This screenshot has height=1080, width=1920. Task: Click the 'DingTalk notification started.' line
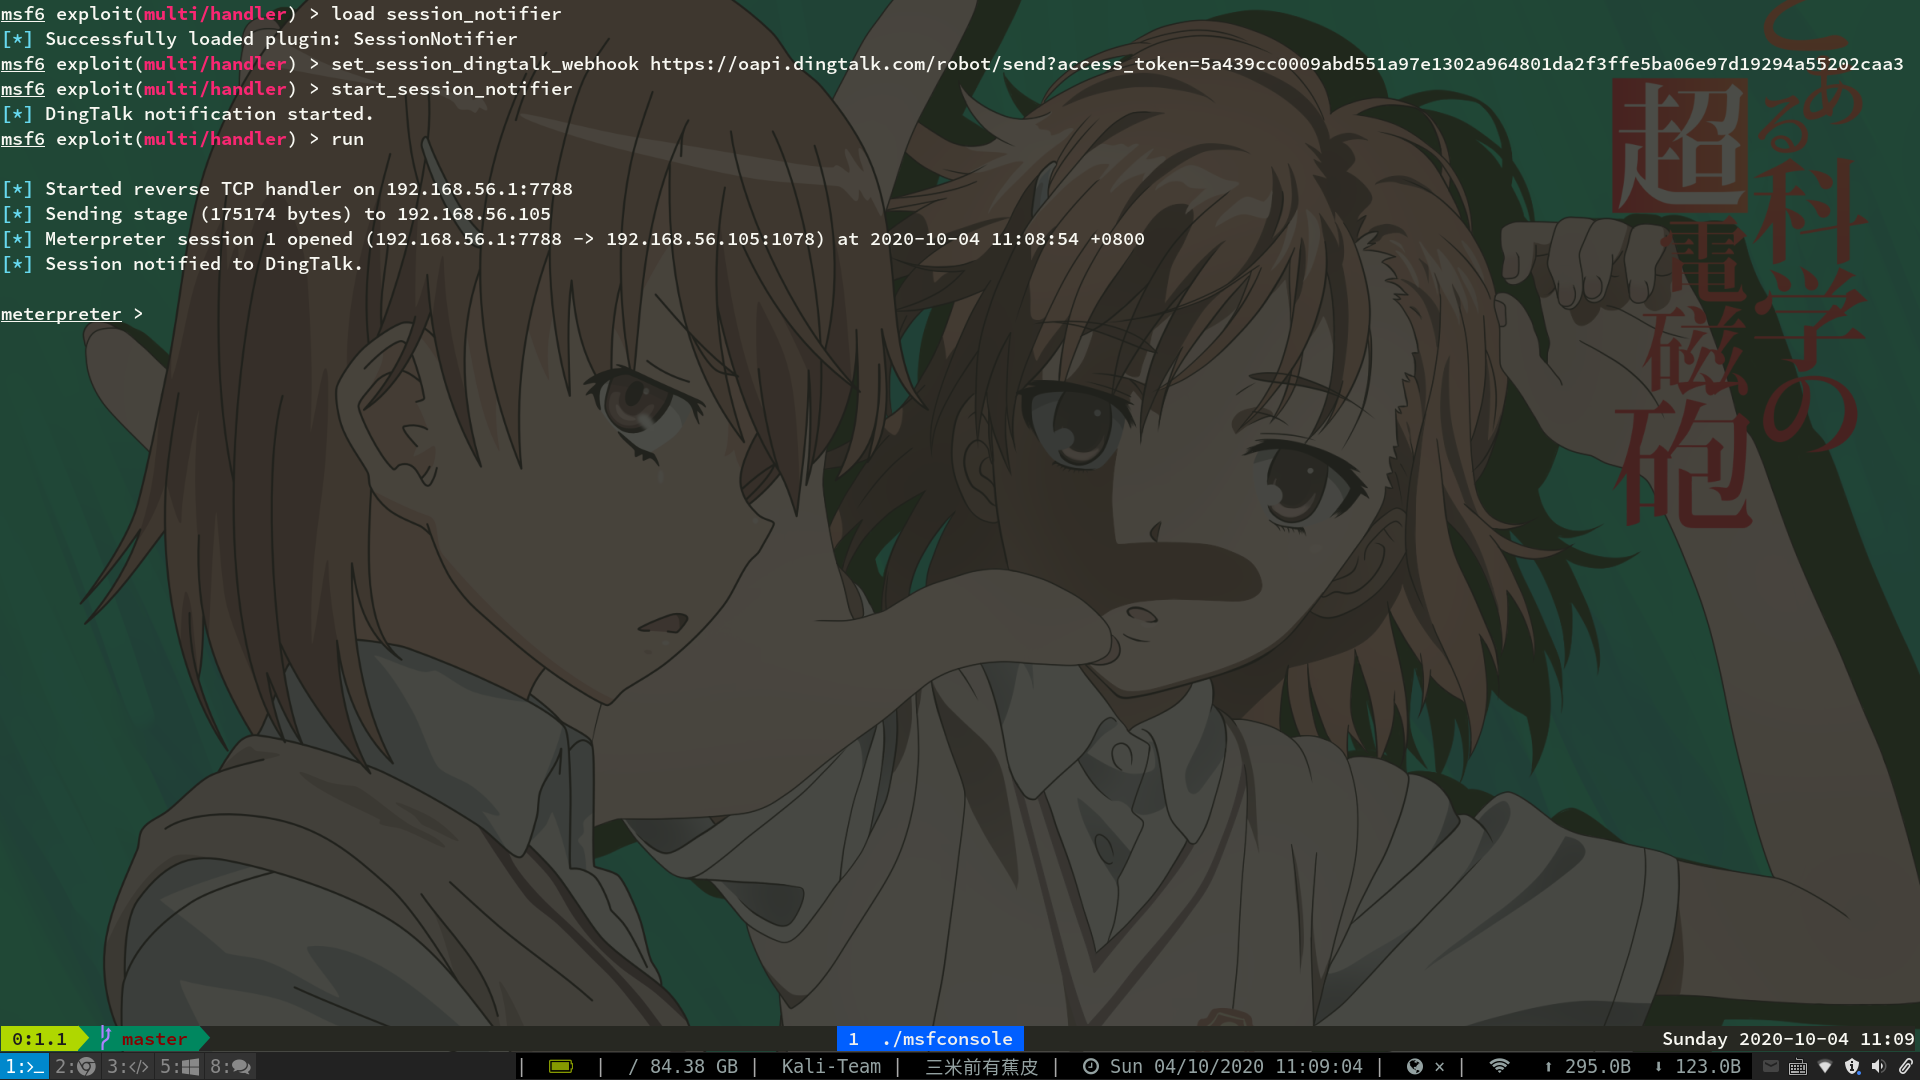pos(187,114)
